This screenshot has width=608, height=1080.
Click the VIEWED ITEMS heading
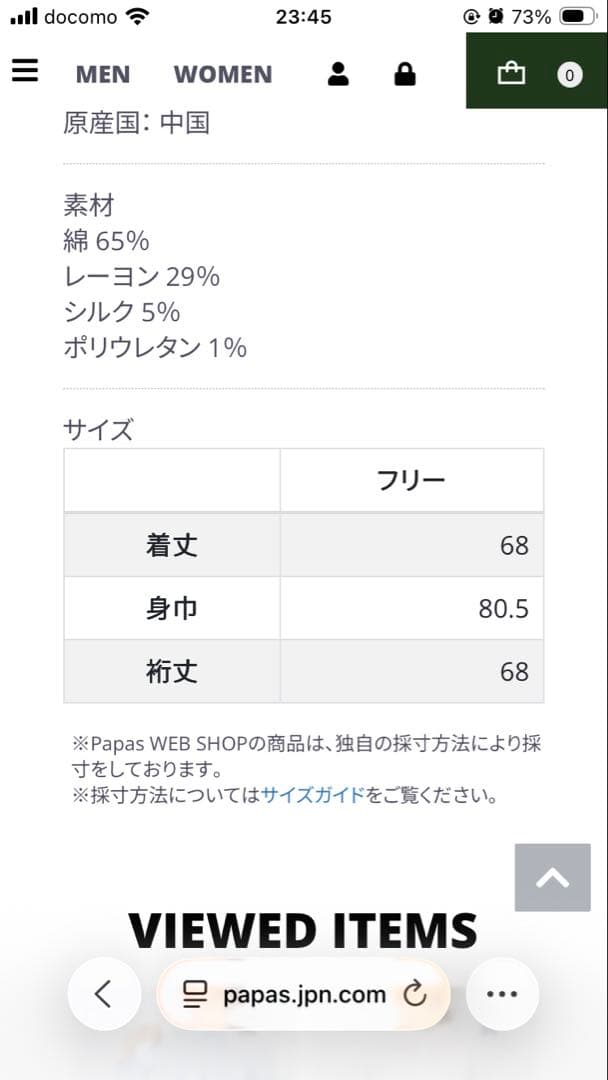pyautogui.click(x=304, y=930)
